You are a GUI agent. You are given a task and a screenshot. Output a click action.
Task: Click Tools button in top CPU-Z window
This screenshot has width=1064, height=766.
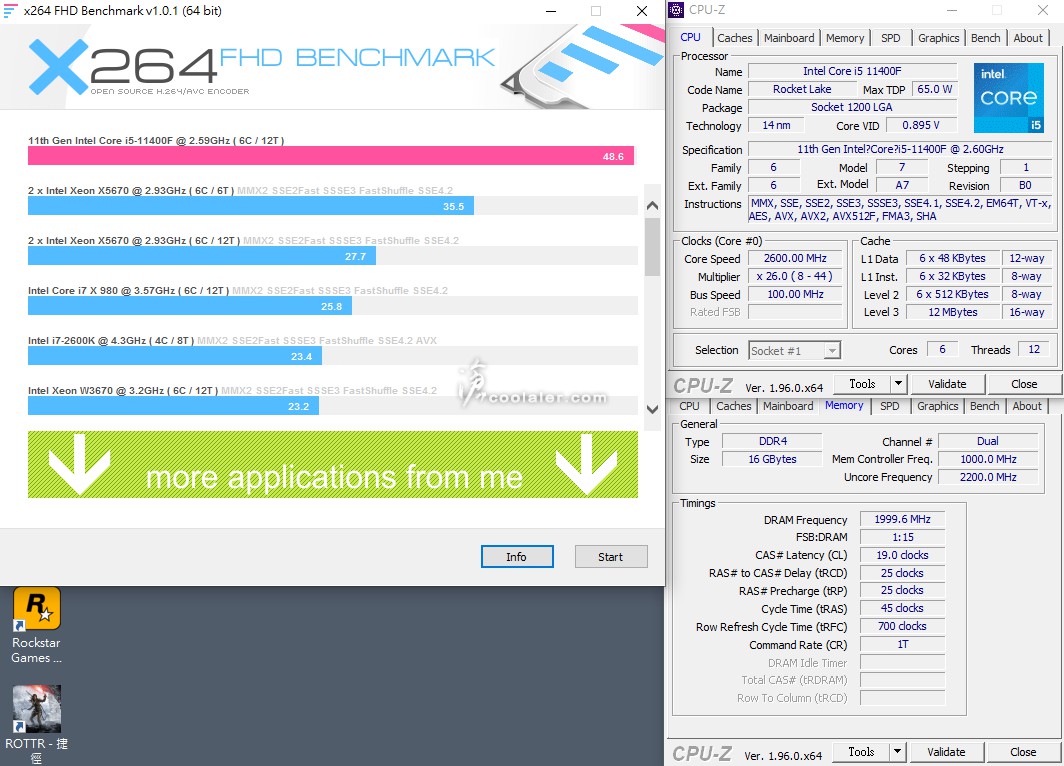point(862,384)
